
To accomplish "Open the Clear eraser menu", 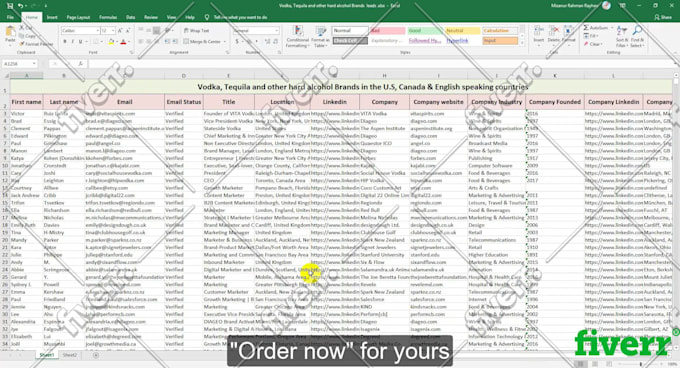I will coord(592,44).
